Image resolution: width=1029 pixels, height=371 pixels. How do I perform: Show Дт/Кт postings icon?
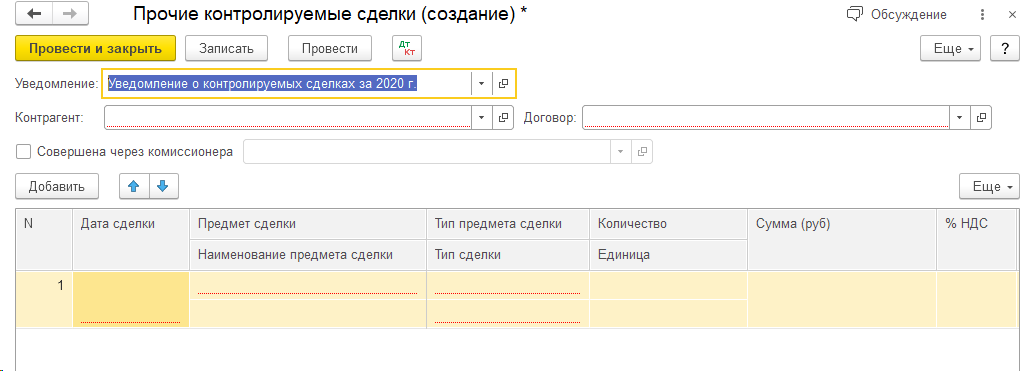point(407,49)
